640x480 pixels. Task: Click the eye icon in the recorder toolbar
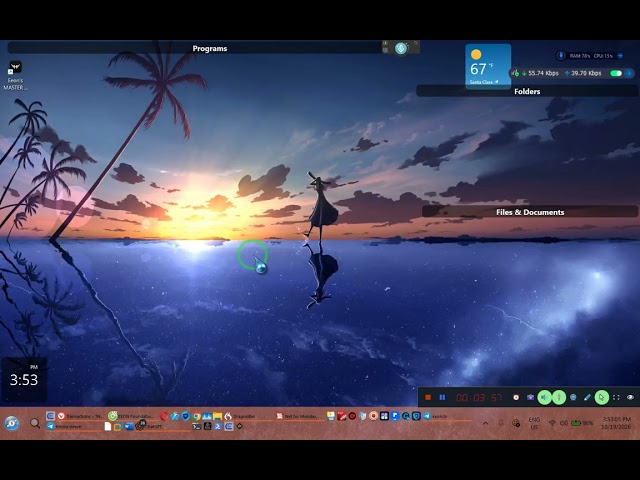click(x=630, y=397)
